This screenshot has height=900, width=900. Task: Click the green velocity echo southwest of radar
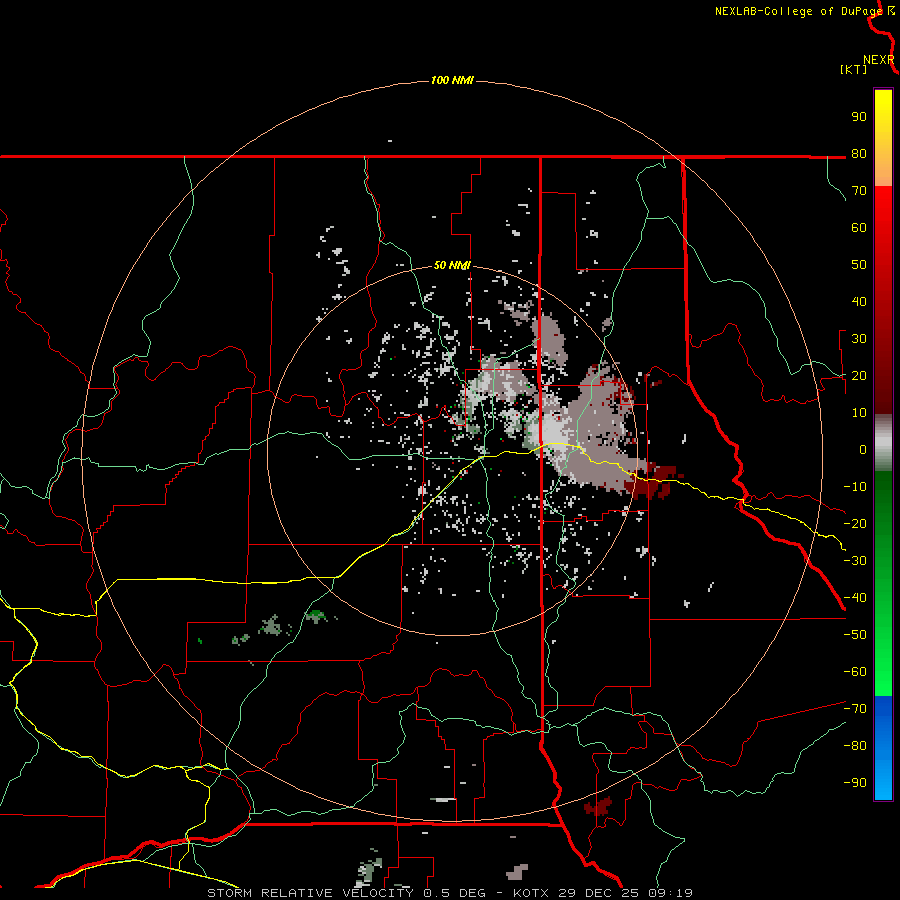point(316,617)
